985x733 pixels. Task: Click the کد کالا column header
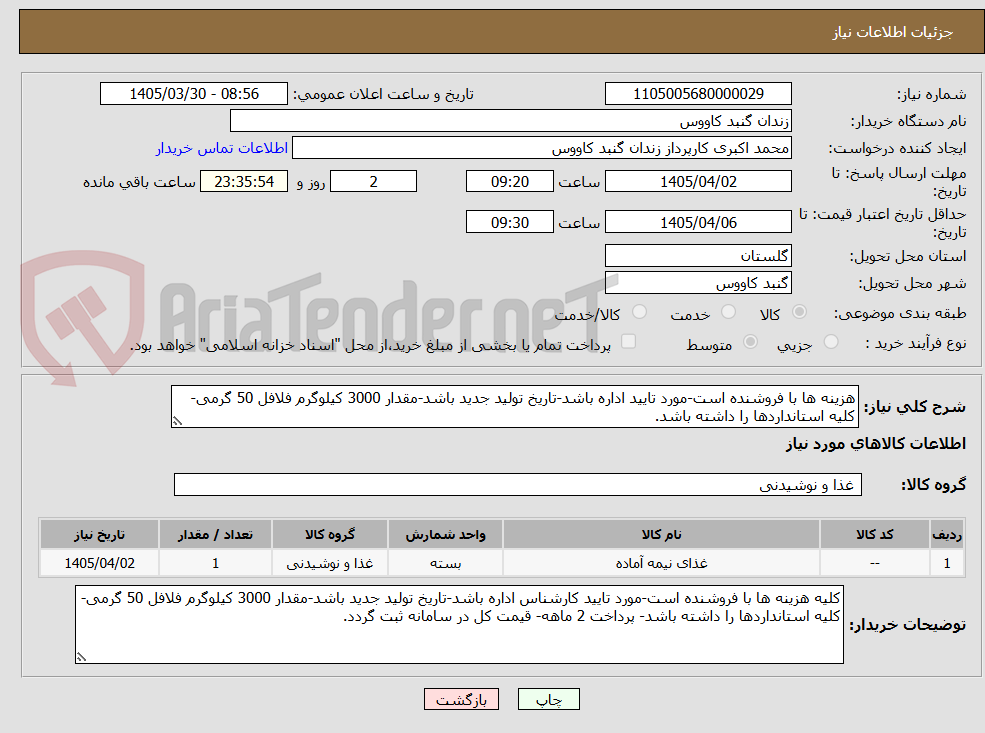(874, 535)
